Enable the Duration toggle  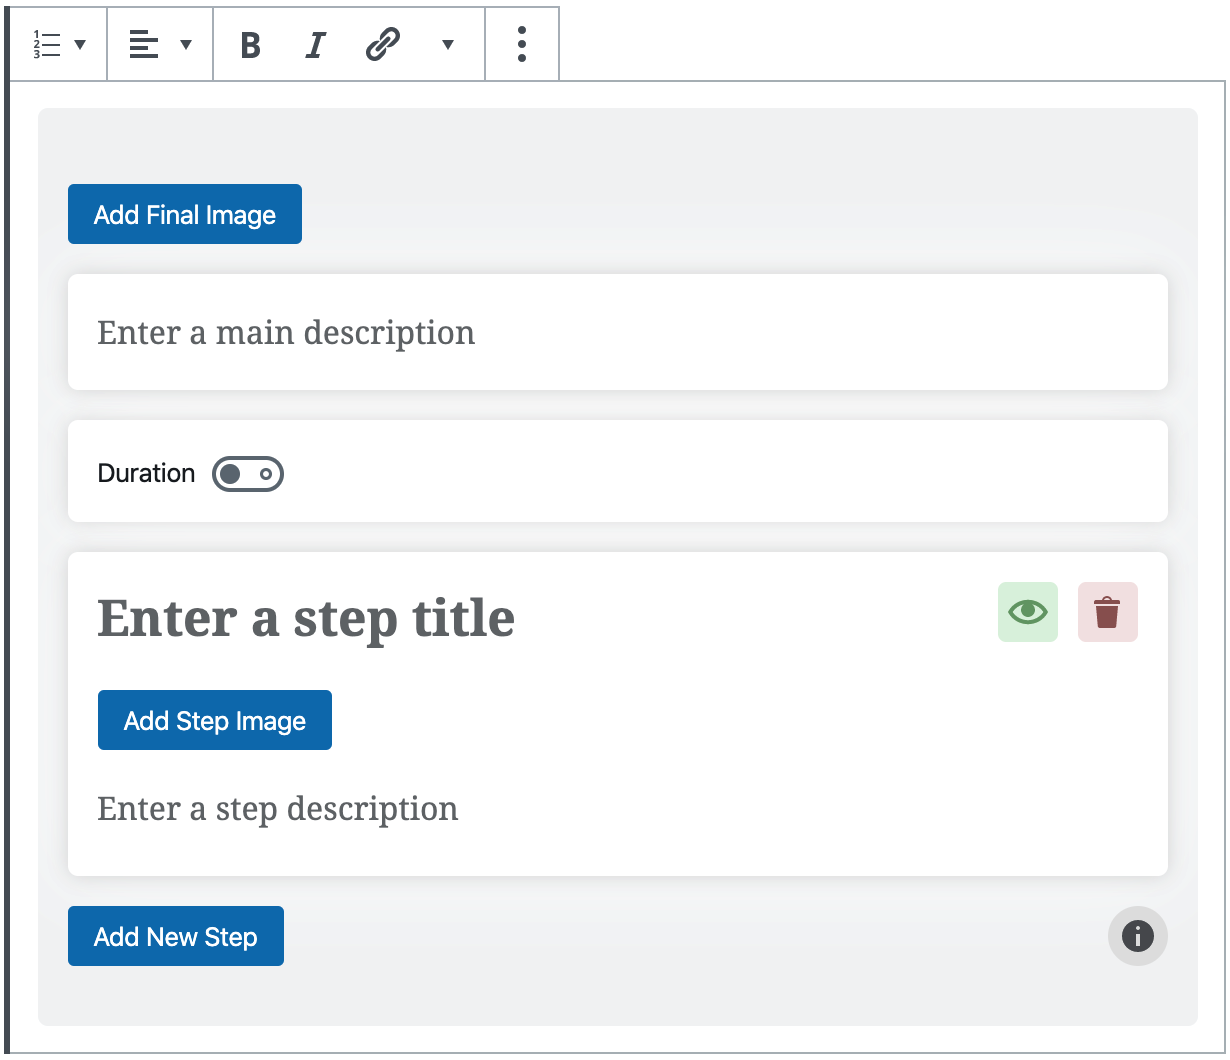pyautogui.click(x=248, y=474)
